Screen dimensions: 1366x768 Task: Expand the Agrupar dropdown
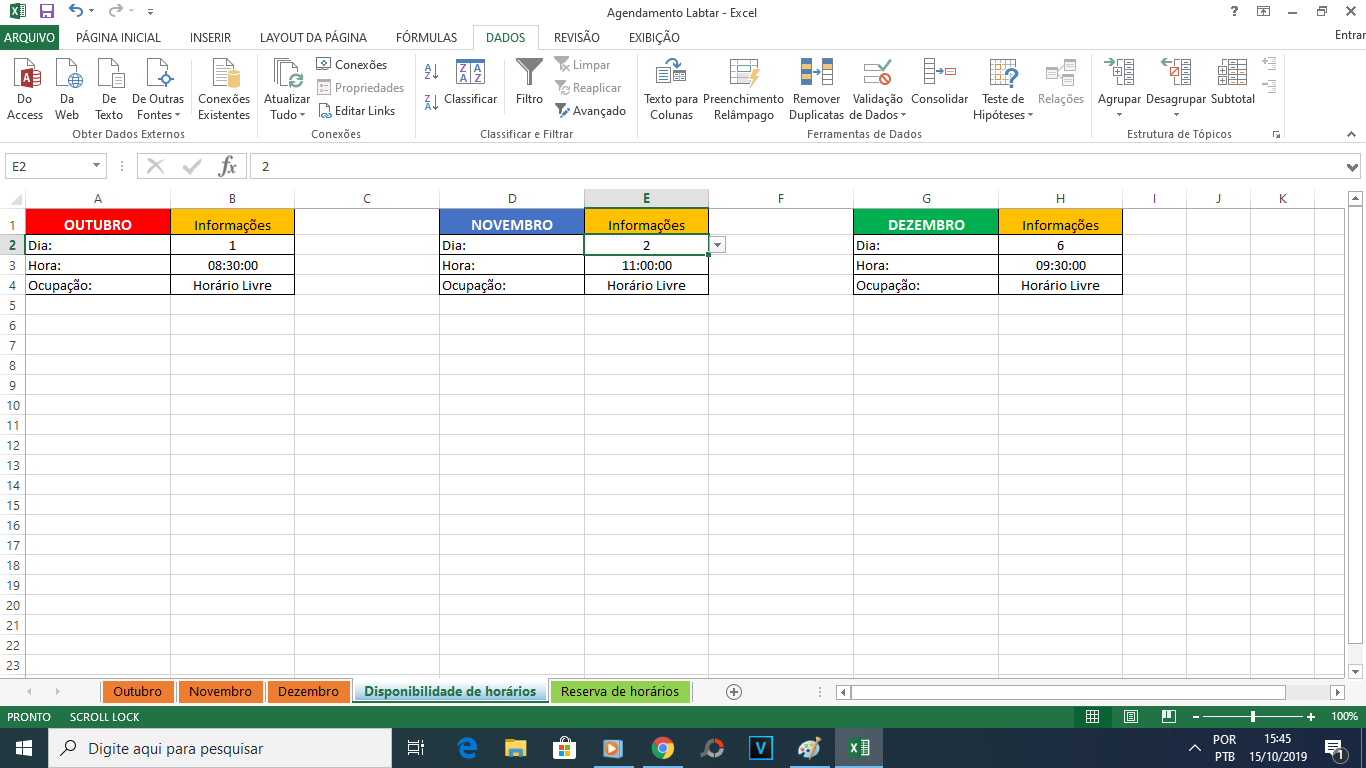1119,115
